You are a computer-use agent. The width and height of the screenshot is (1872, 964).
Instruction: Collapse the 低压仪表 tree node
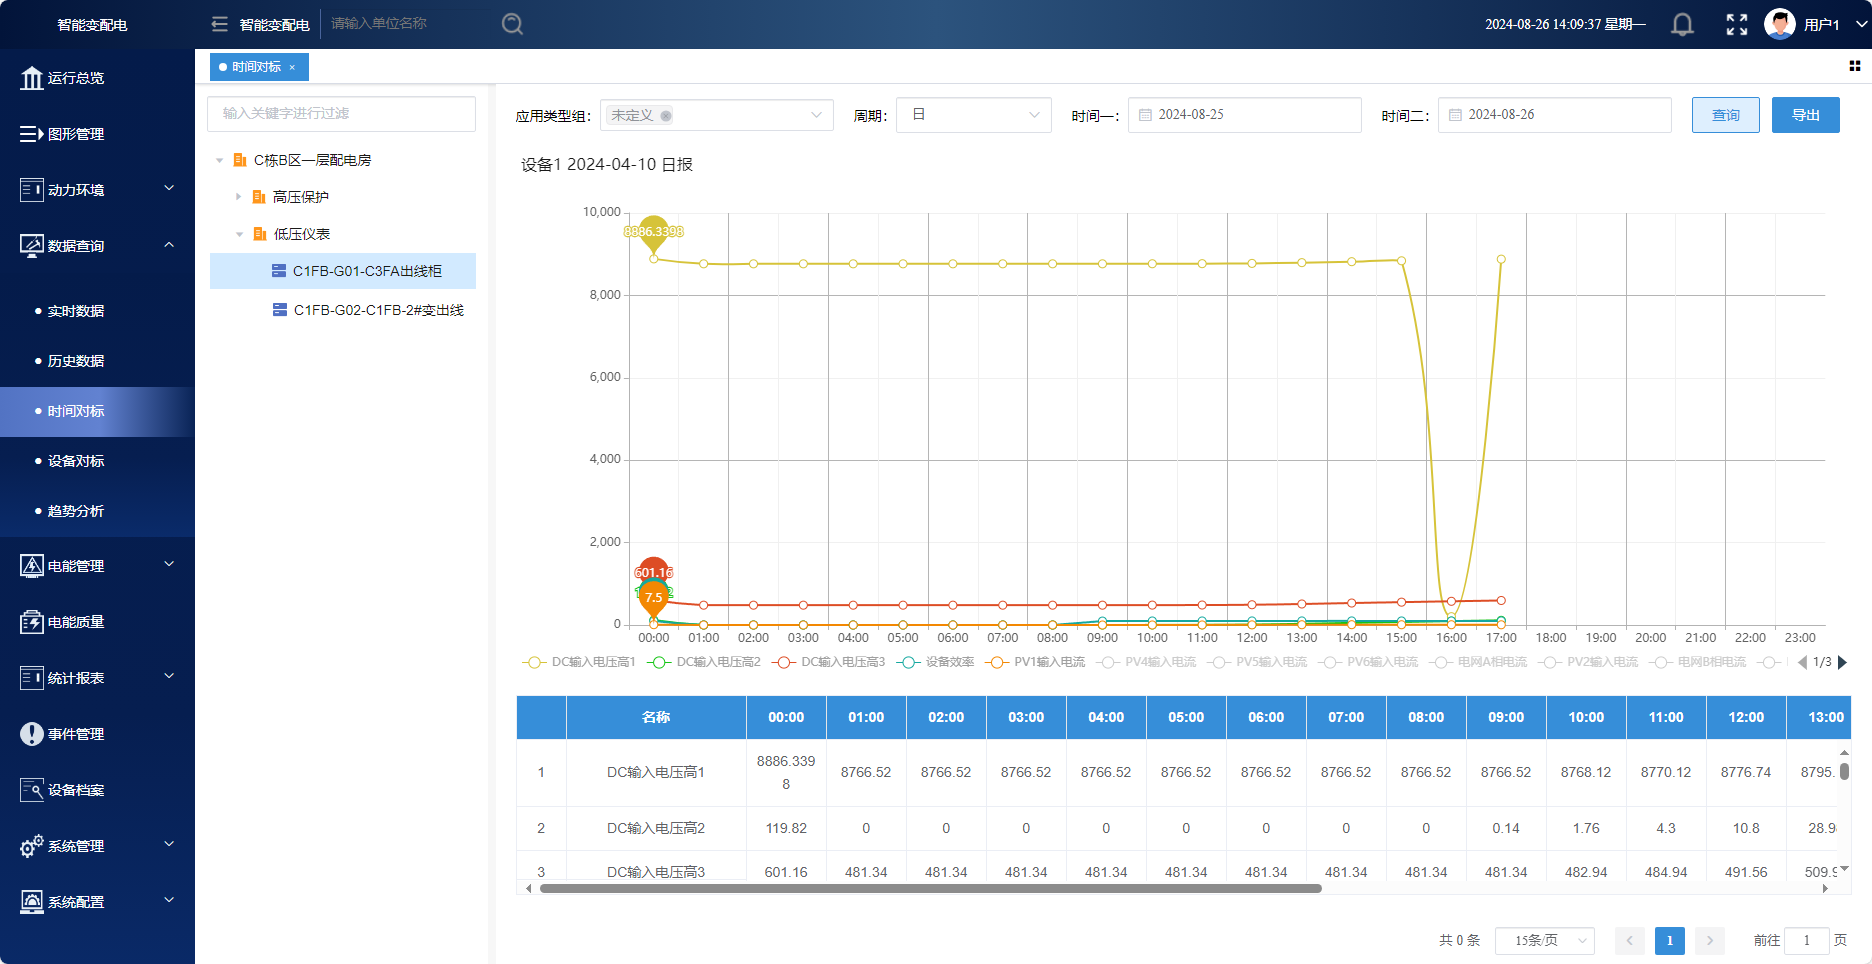pyautogui.click(x=239, y=234)
